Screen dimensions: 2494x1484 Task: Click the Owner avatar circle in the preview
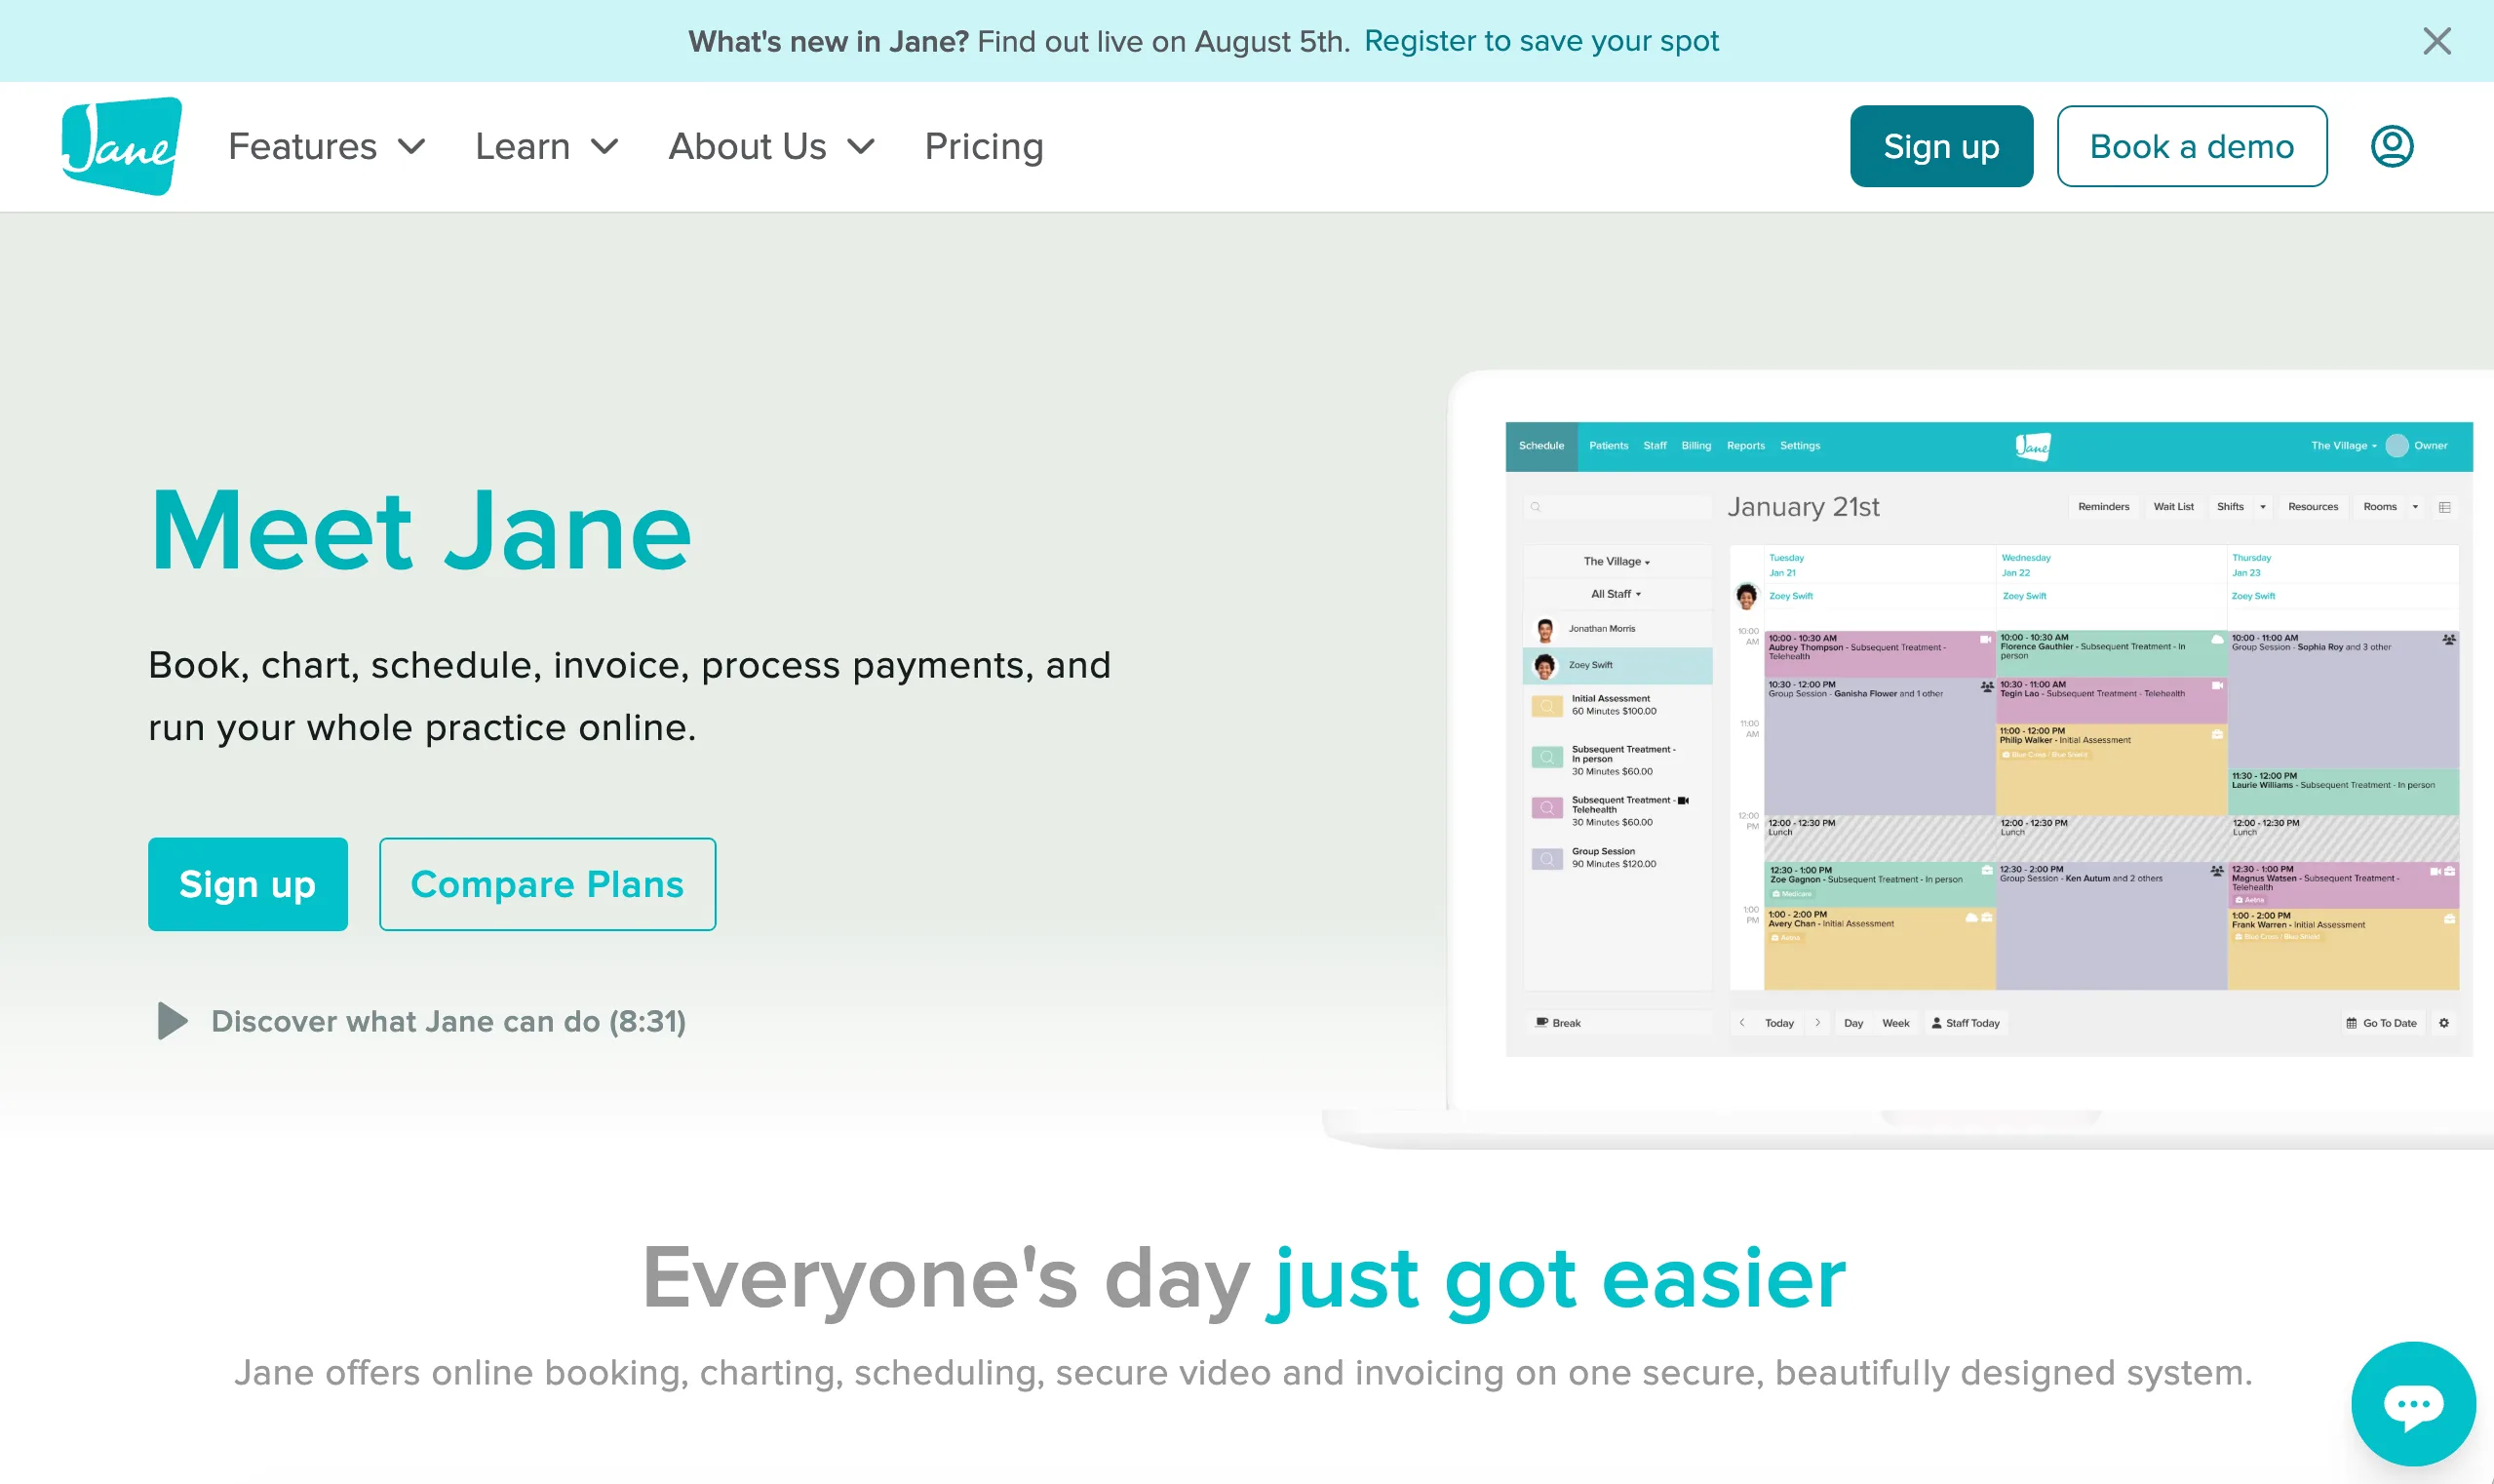[x=2397, y=446]
